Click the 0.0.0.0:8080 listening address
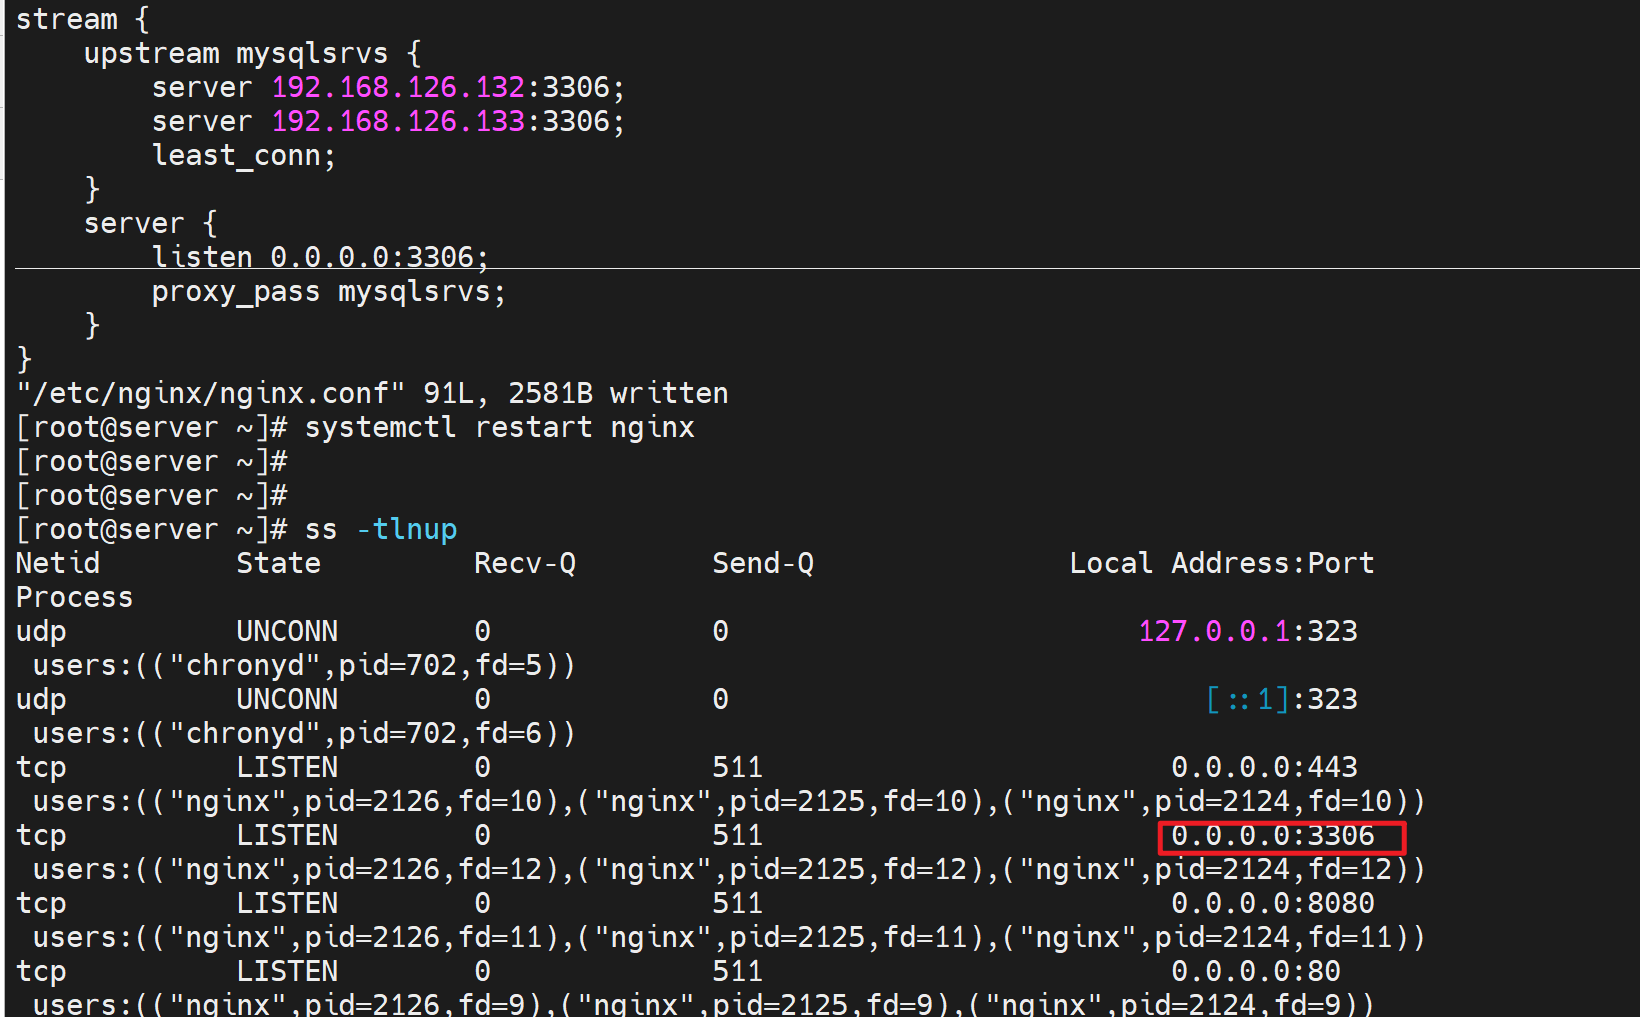The width and height of the screenshot is (1640, 1017). 1272,904
